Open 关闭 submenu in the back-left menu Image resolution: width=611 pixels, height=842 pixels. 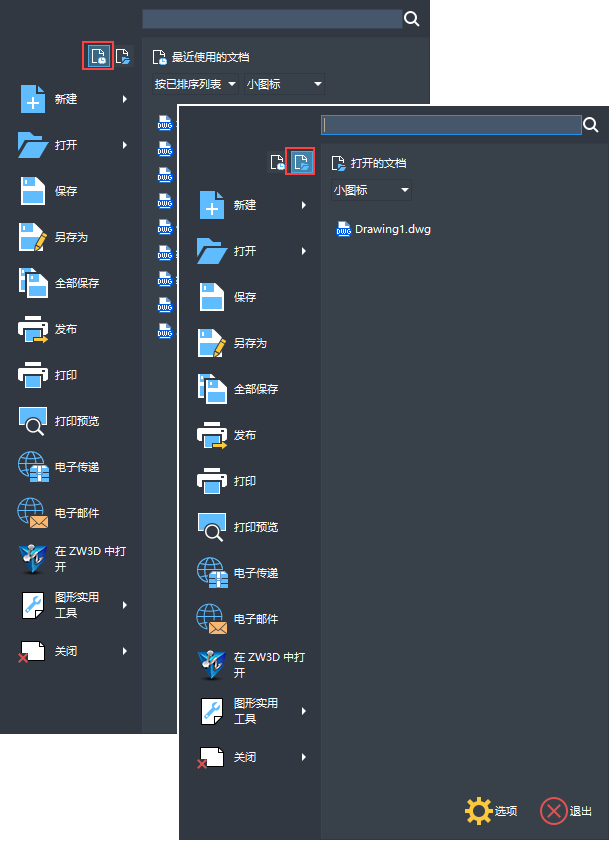click(125, 651)
